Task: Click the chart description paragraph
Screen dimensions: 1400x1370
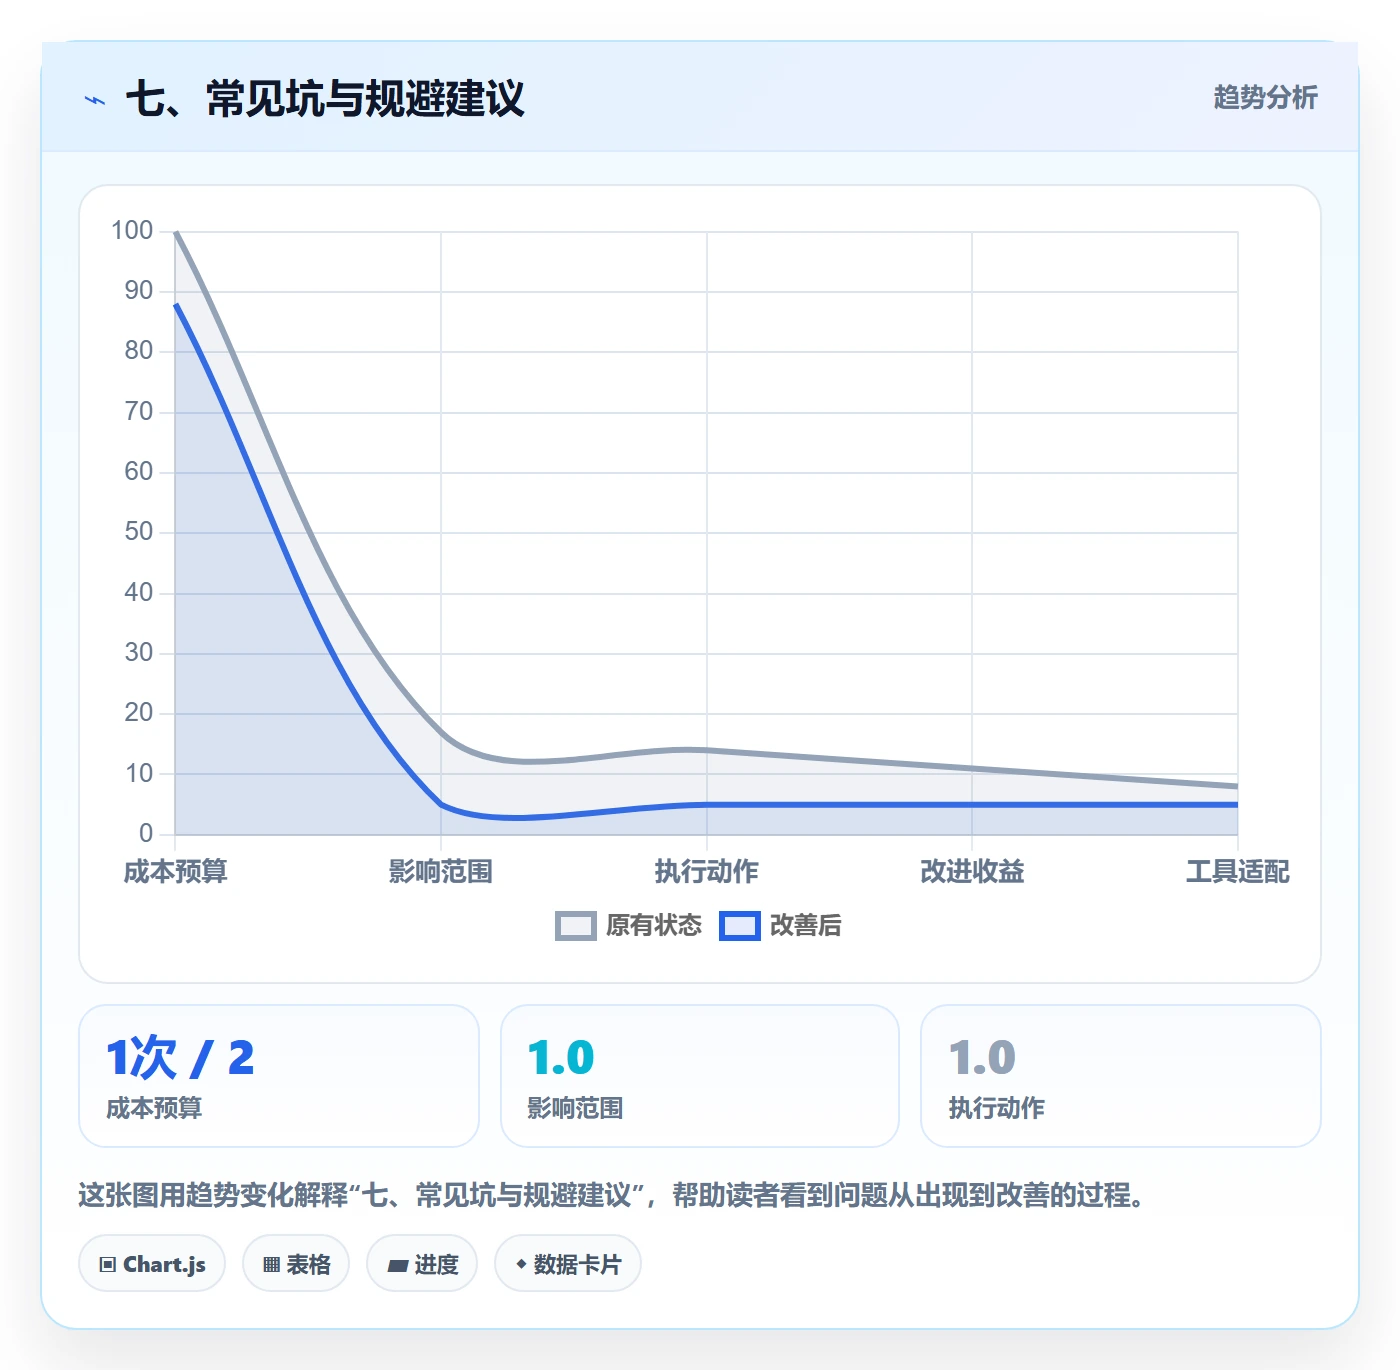Action: coord(613,1195)
